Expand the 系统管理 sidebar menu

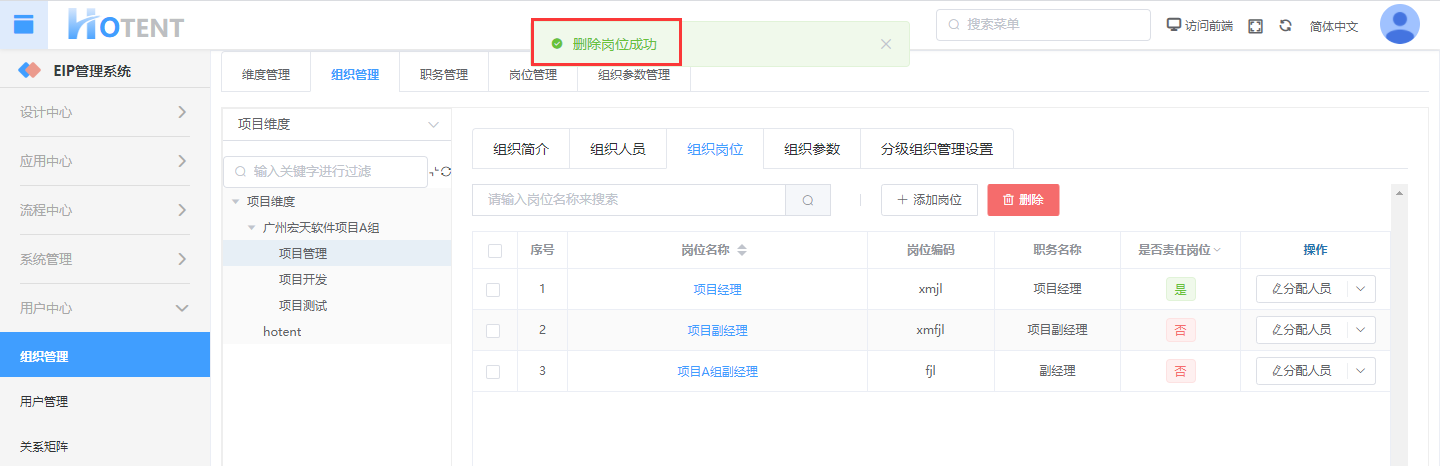pyautogui.click(x=105, y=259)
